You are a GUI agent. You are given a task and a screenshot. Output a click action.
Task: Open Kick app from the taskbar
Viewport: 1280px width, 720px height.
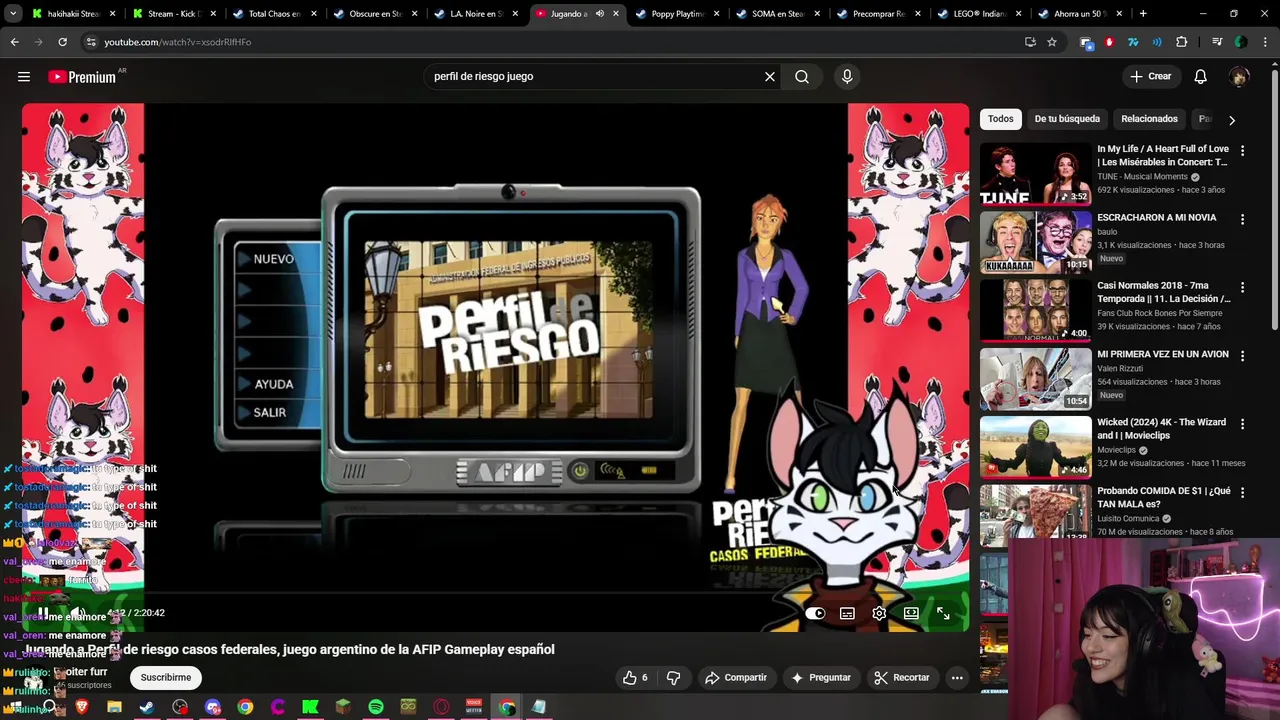point(310,707)
